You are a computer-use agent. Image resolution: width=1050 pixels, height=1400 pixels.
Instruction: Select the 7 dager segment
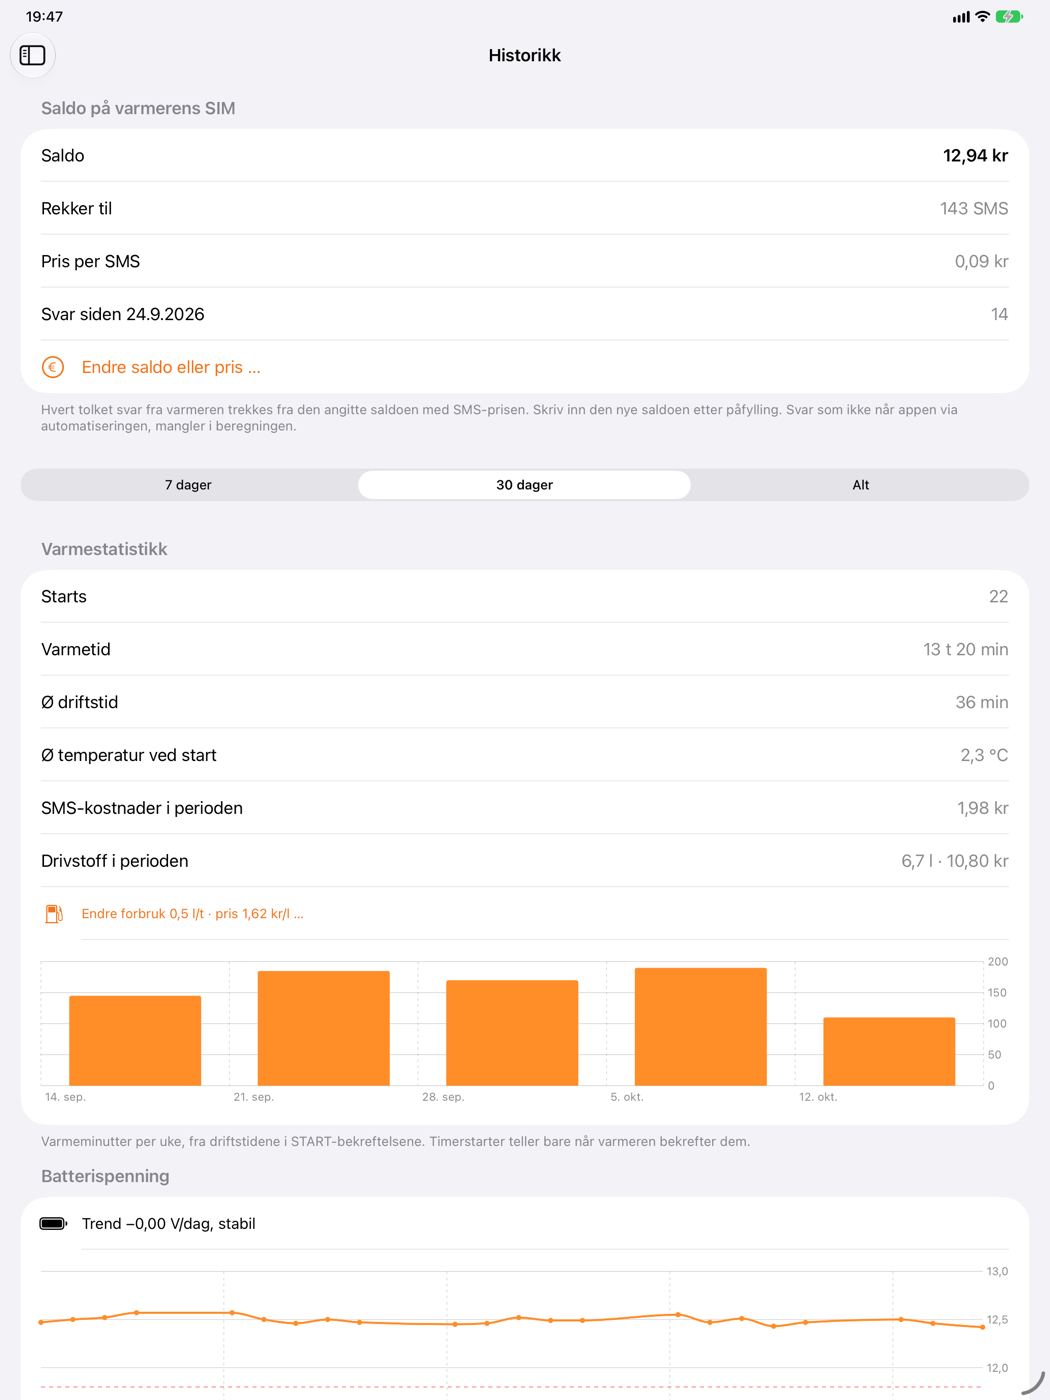[x=188, y=485]
